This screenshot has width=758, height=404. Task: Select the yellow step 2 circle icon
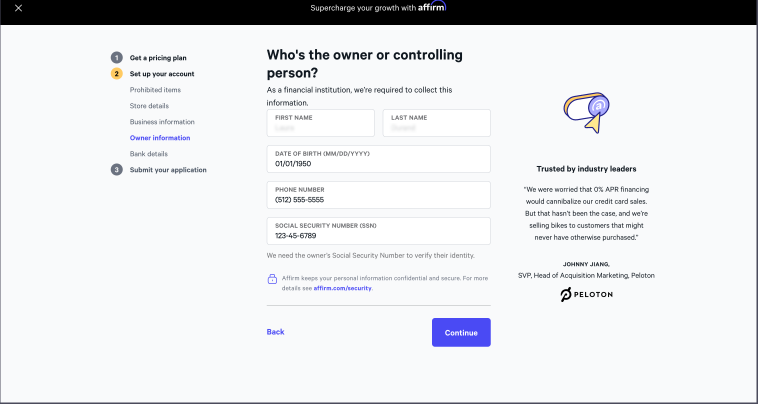point(117,74)
